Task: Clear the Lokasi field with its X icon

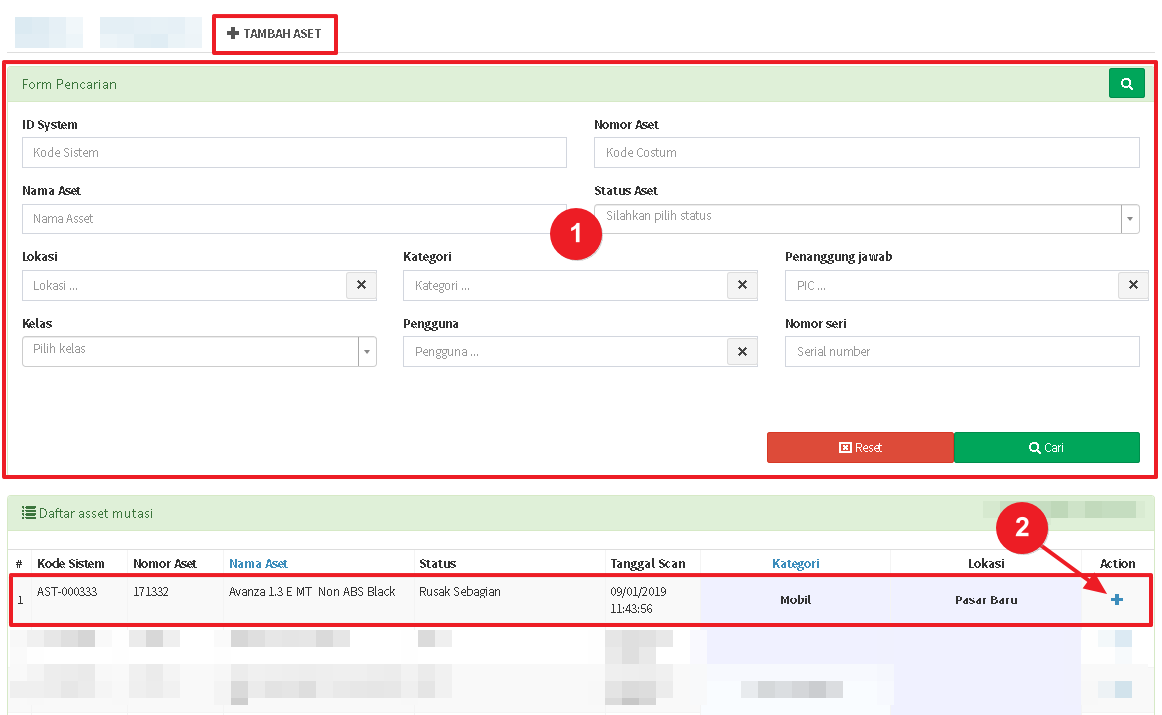Action: click(361, 285)
